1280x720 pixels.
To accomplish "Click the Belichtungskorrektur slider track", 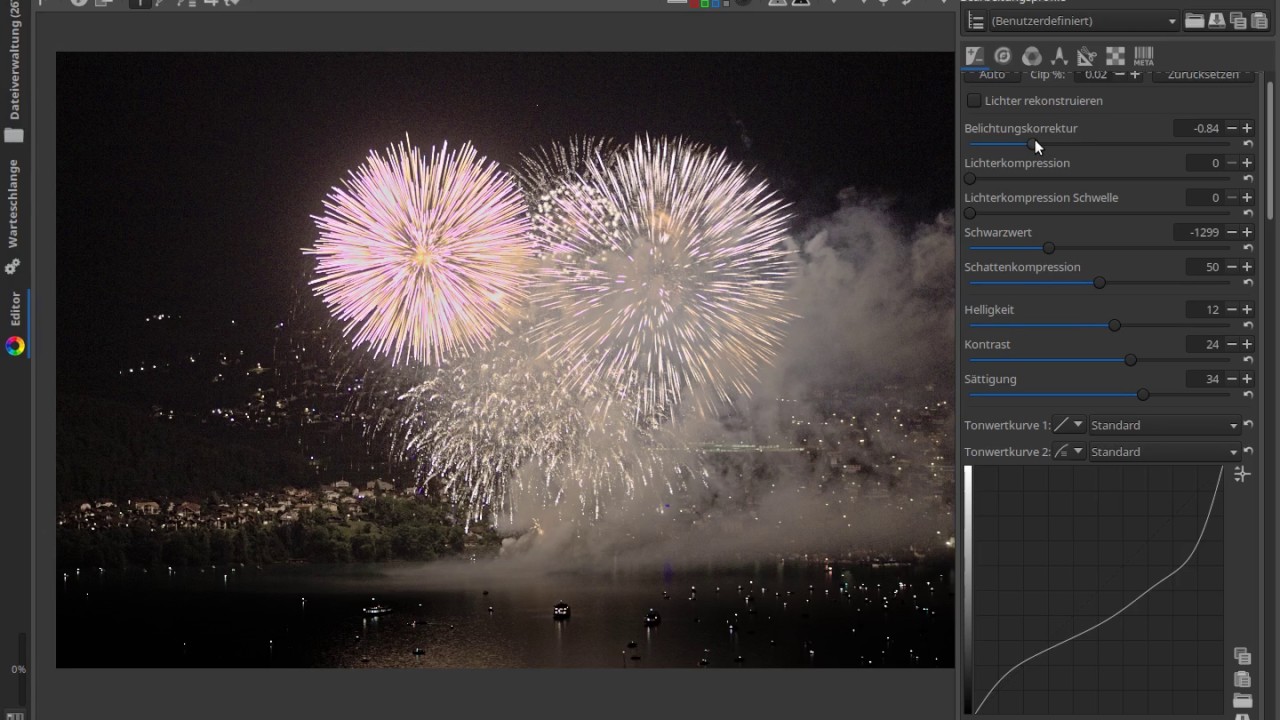I will click(1100, 144).
